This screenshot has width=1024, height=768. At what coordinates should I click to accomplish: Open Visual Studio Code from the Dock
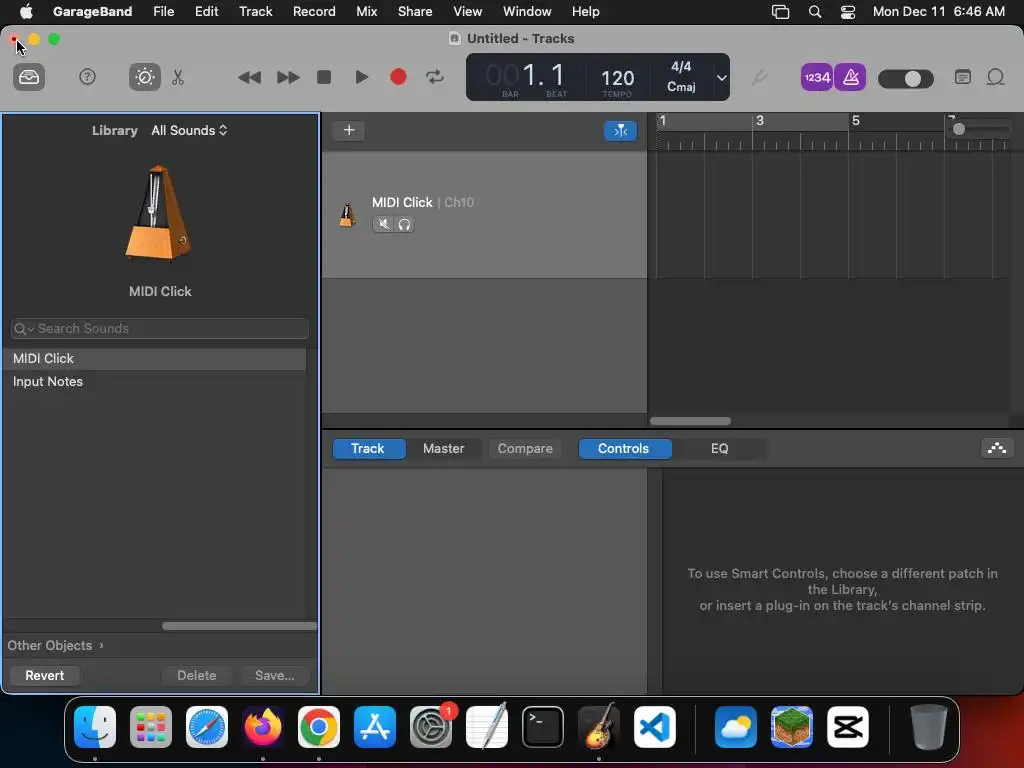coord(655,727)
